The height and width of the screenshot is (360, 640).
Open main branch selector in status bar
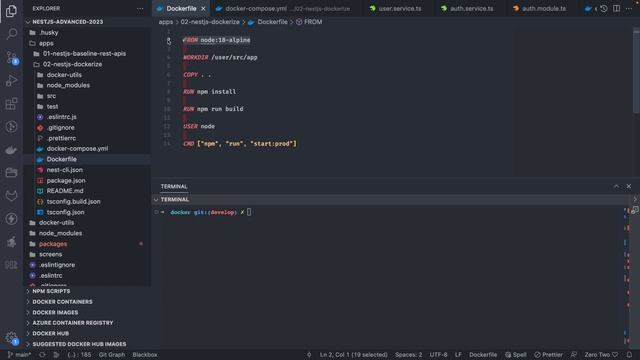[19, 355]
